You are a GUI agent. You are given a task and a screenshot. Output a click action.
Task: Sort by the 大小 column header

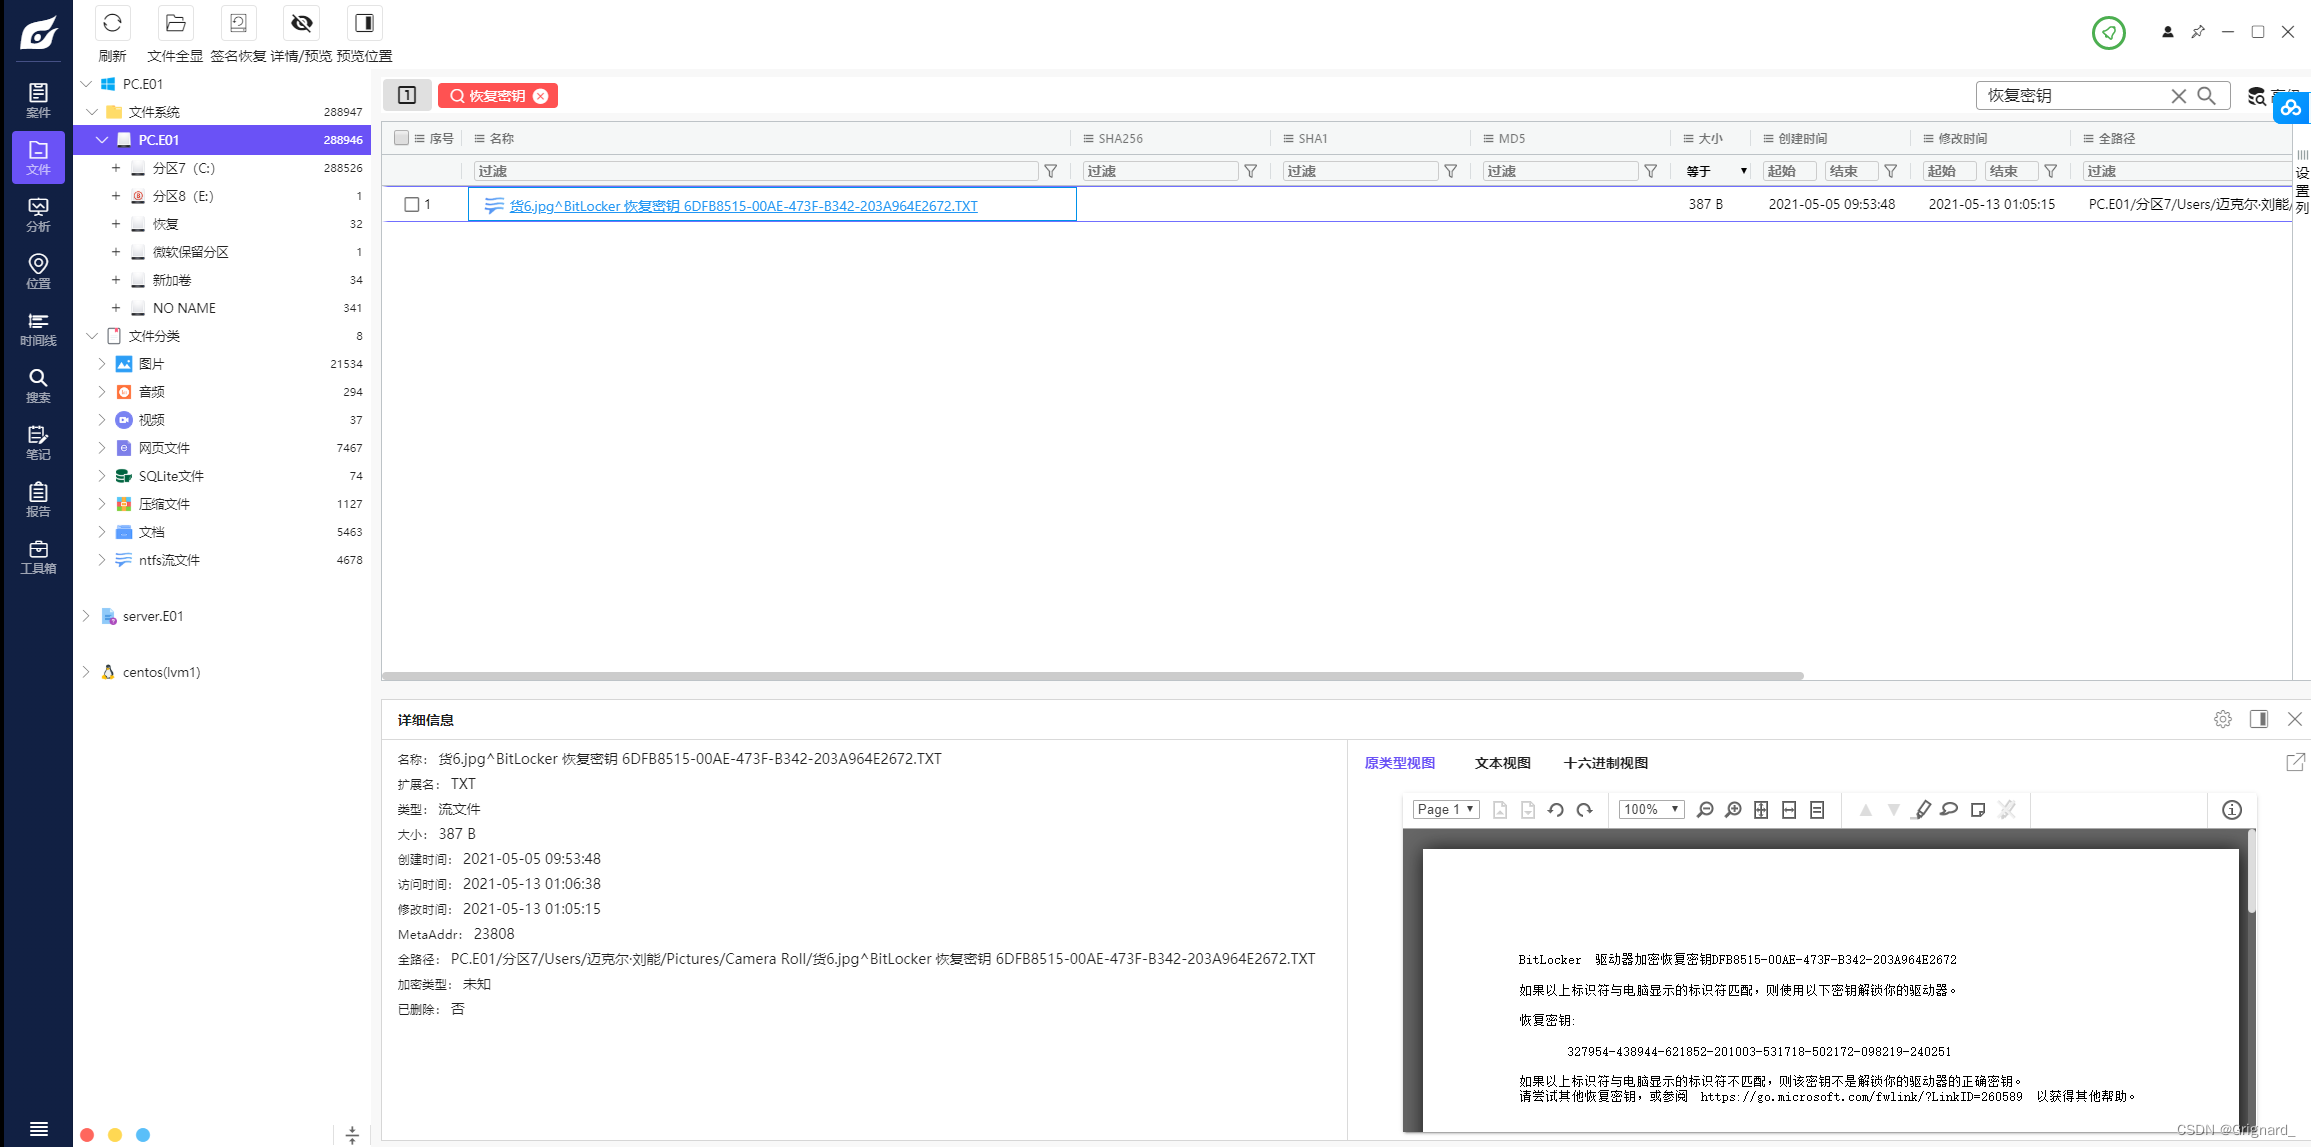(x=1710, y=138)
